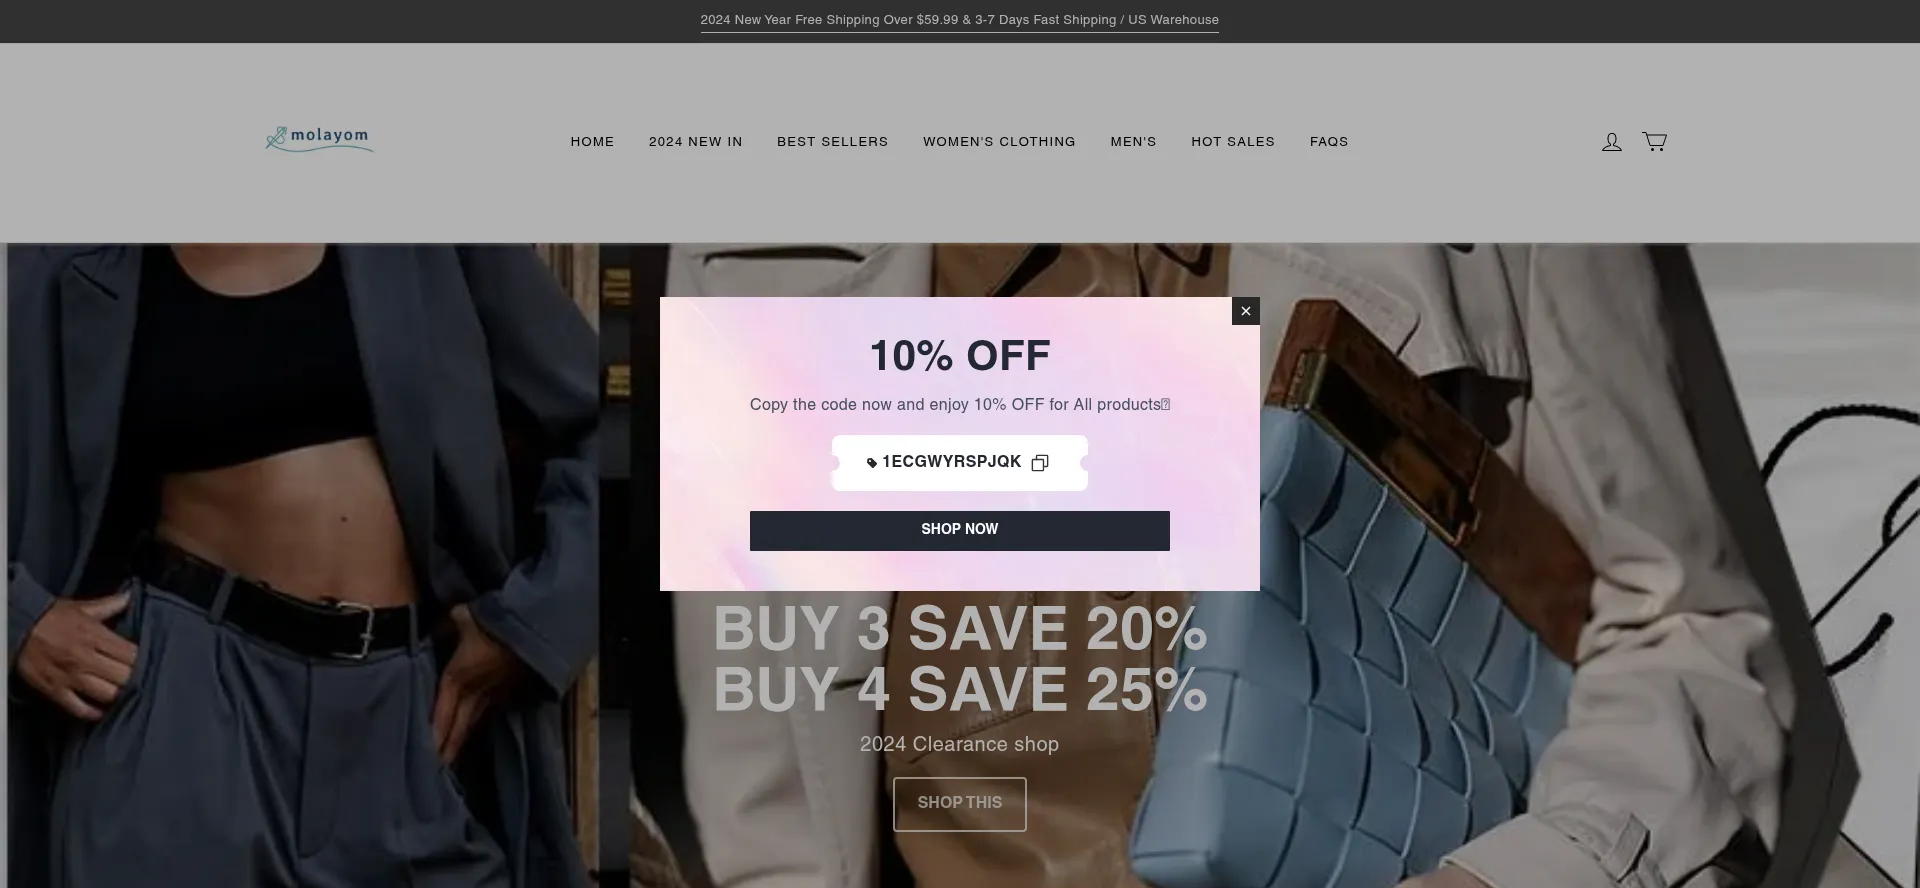This screenshot has width=1920, height=888.
Task: Copy the discount code with copy icon
Action: [x=1040, y=463]
